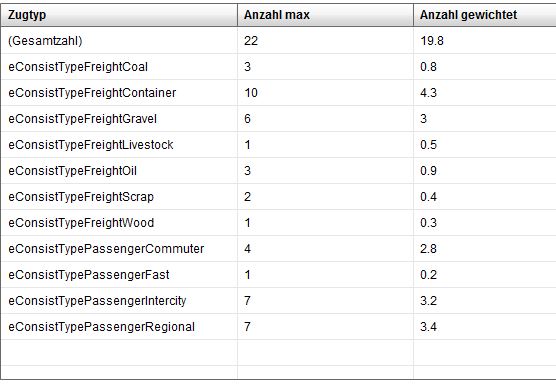Screen dimensions: 556x390
Task: Select the eConsistTypePassengerRegional row
Action: point(278,327)
